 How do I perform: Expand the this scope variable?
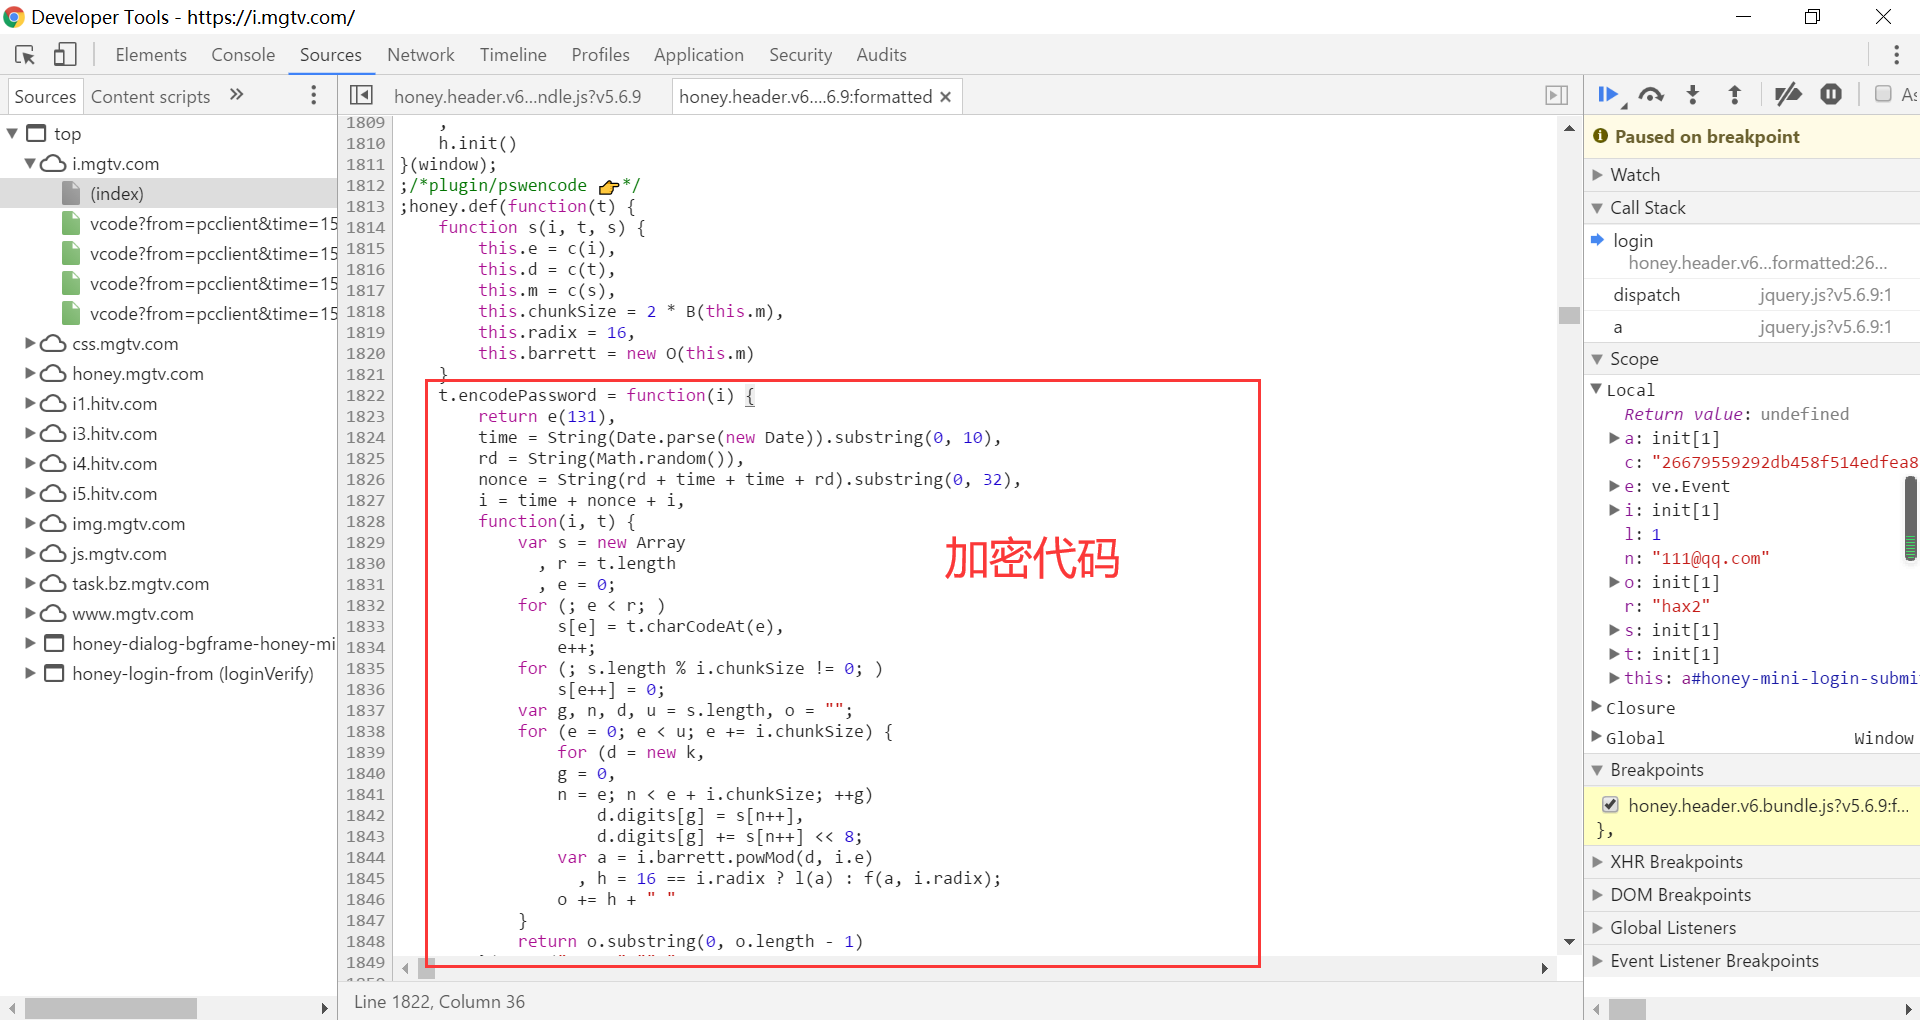pos(1614,678)
